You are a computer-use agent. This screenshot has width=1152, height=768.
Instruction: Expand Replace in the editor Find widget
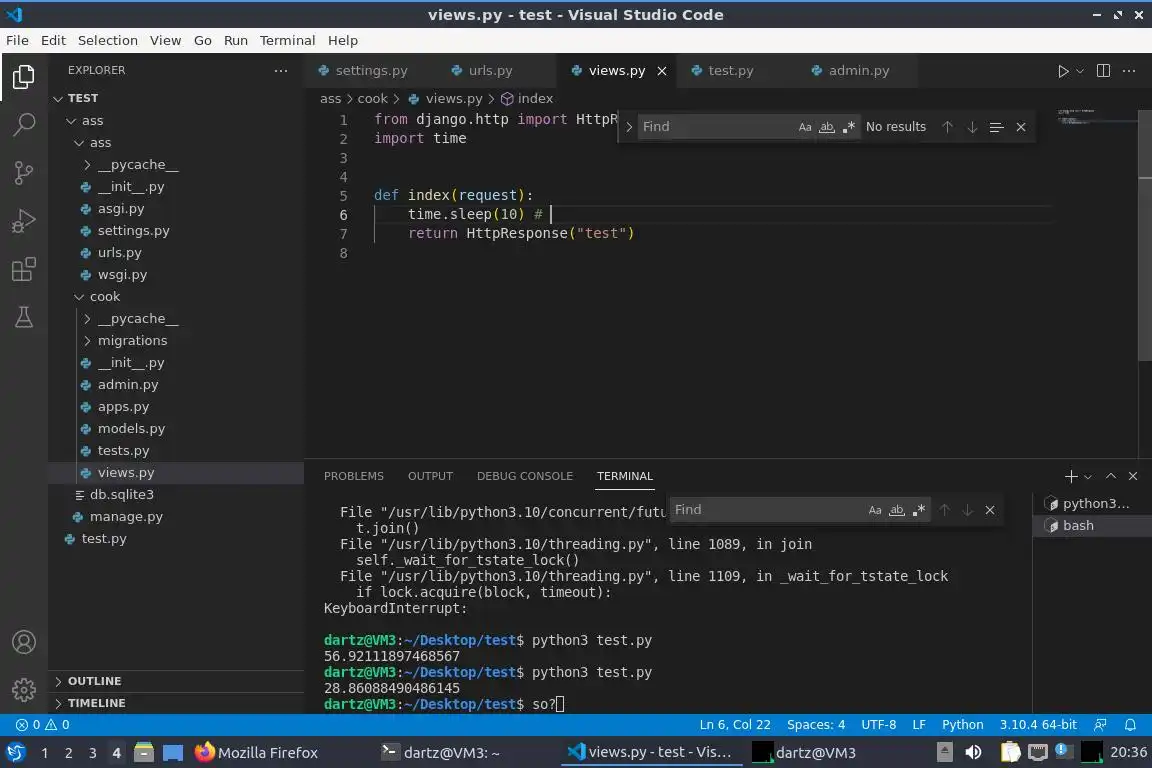click(629, 127)
